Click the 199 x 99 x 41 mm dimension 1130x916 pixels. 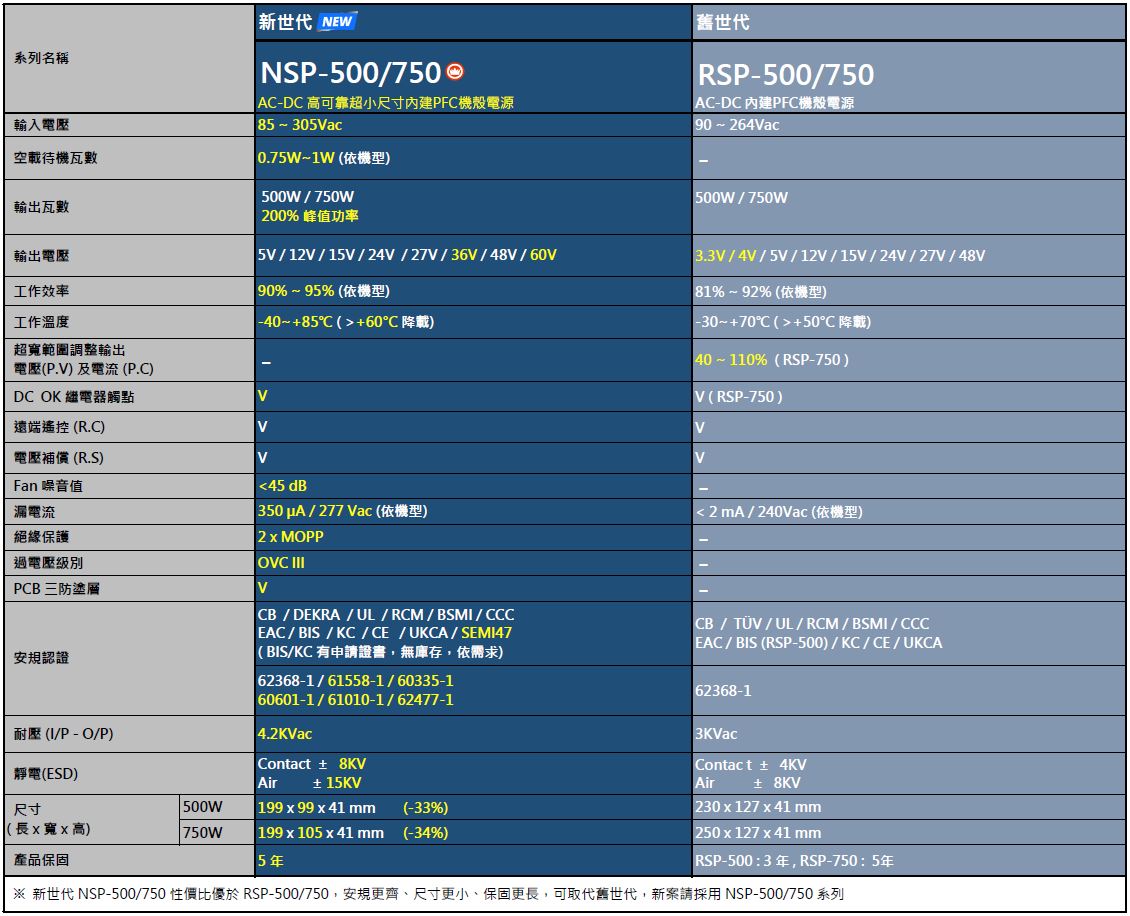317,807
